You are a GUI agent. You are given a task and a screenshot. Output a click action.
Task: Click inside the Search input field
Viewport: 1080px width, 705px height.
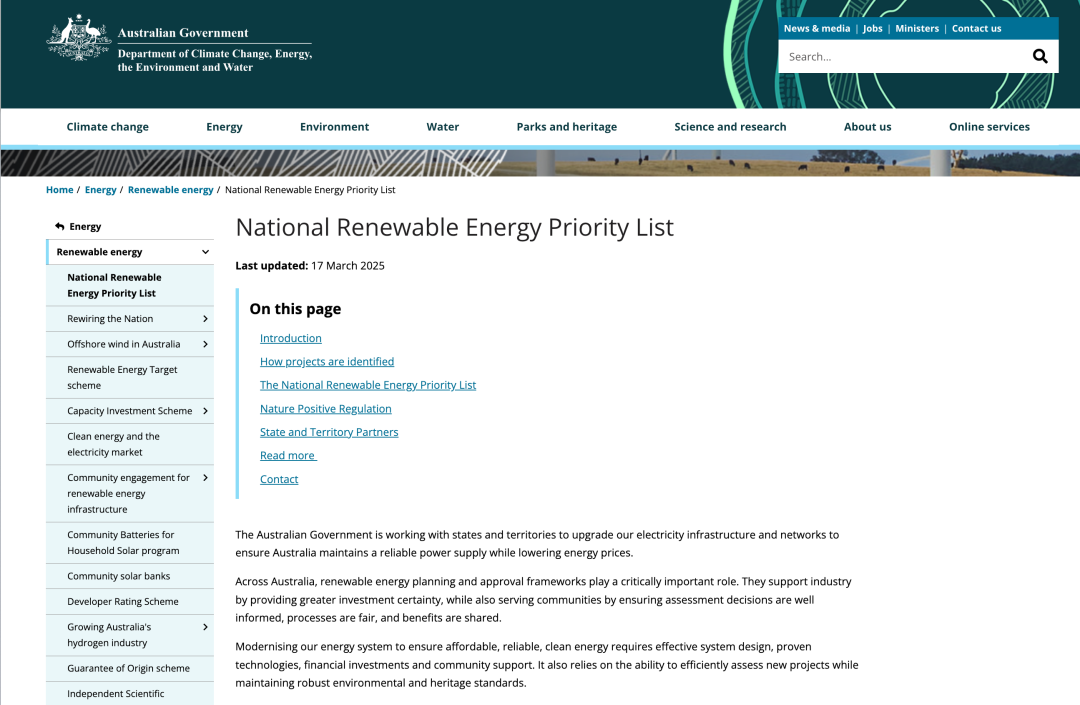pyautogui.click(x=900, y=57)
